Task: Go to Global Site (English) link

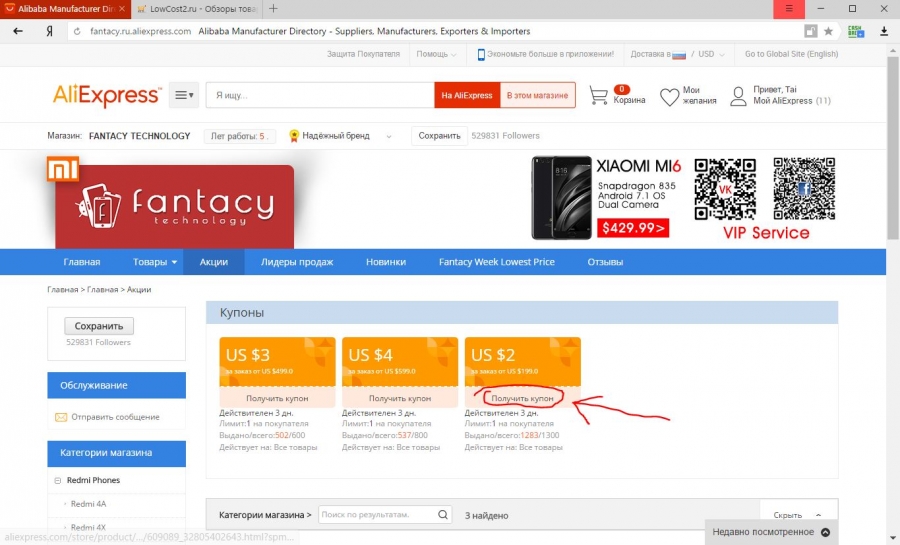Action: (x=791, y=54)
